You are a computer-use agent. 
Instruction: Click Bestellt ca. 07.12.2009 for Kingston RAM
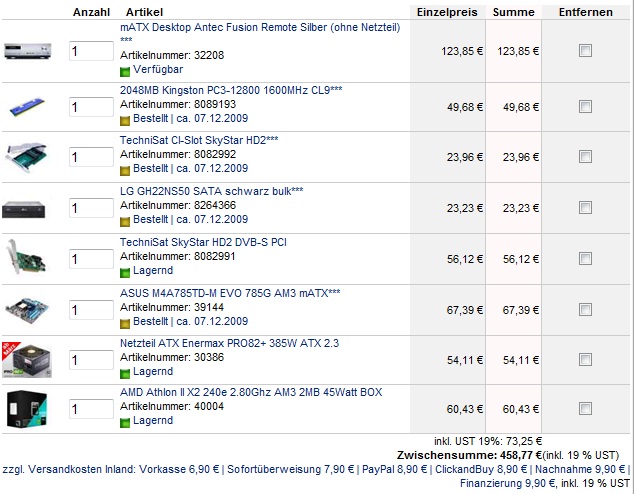[190, 118]
